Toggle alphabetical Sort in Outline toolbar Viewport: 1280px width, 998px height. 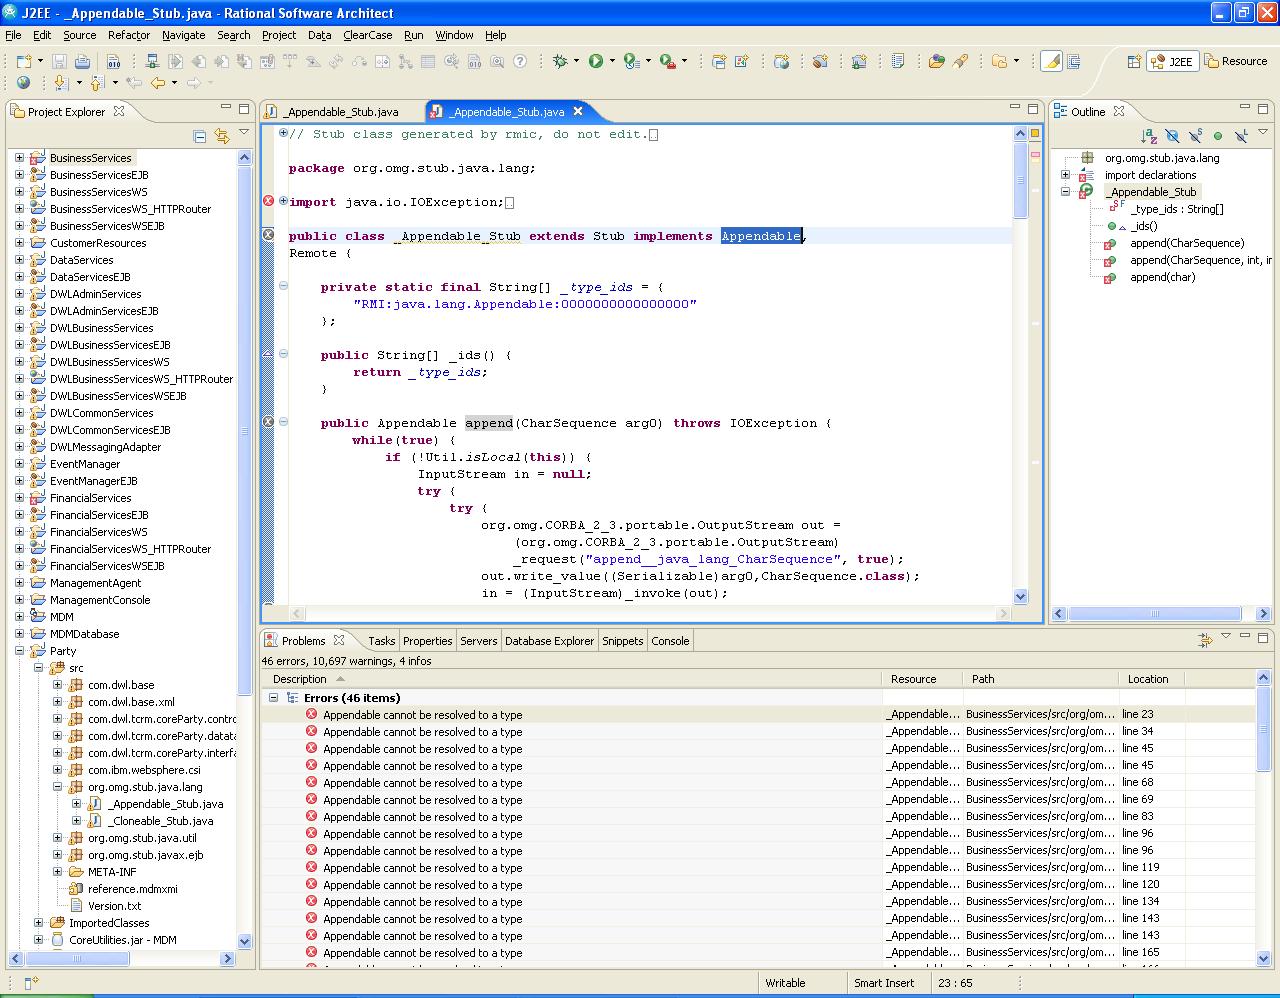pyautogui.click(x=1149, y=136)
